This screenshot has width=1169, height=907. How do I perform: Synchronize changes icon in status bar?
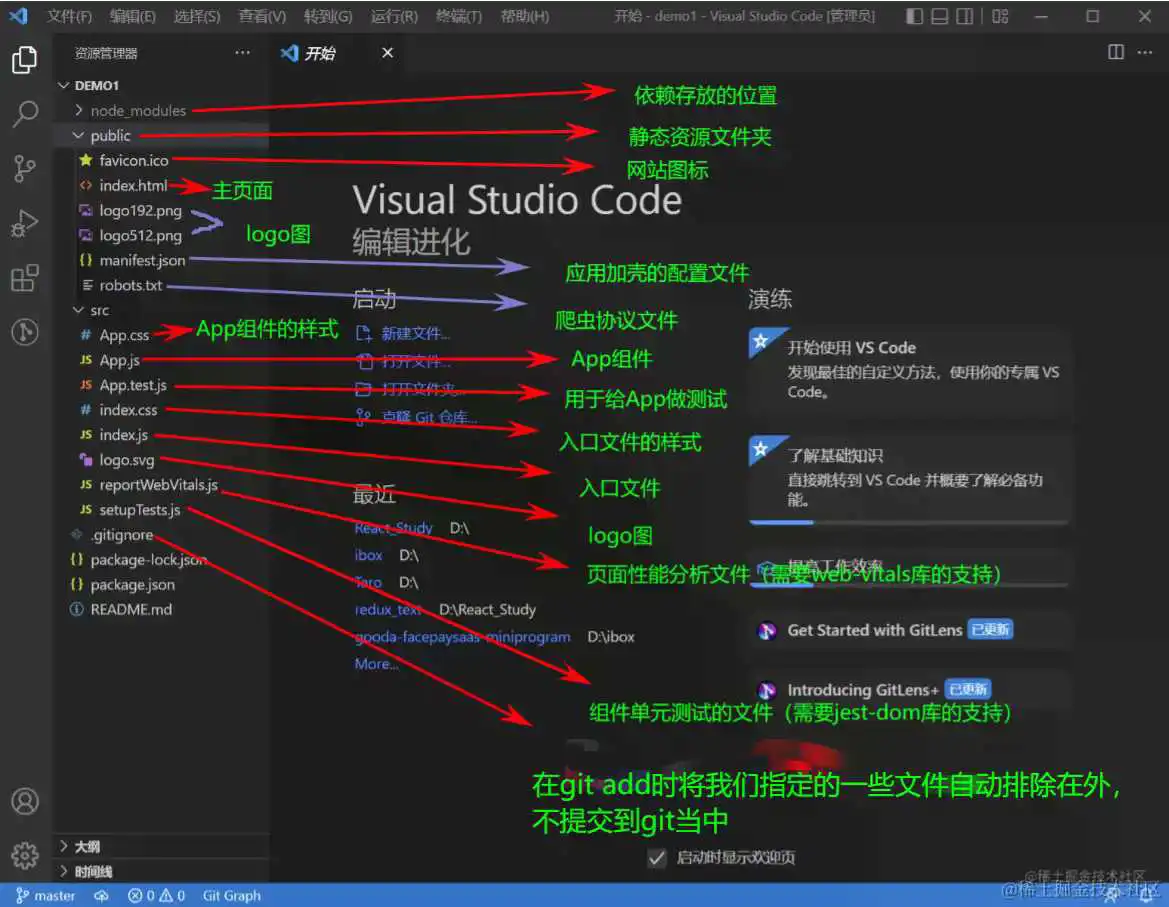tap(101, 895)
